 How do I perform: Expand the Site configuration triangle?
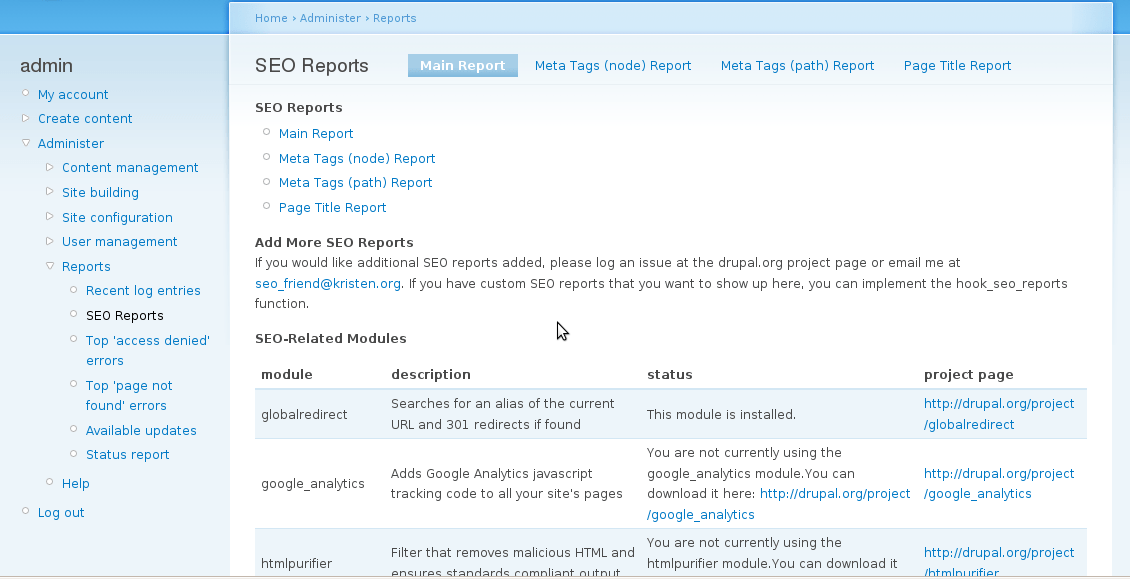pyautogui.click(x=50, y=216)
